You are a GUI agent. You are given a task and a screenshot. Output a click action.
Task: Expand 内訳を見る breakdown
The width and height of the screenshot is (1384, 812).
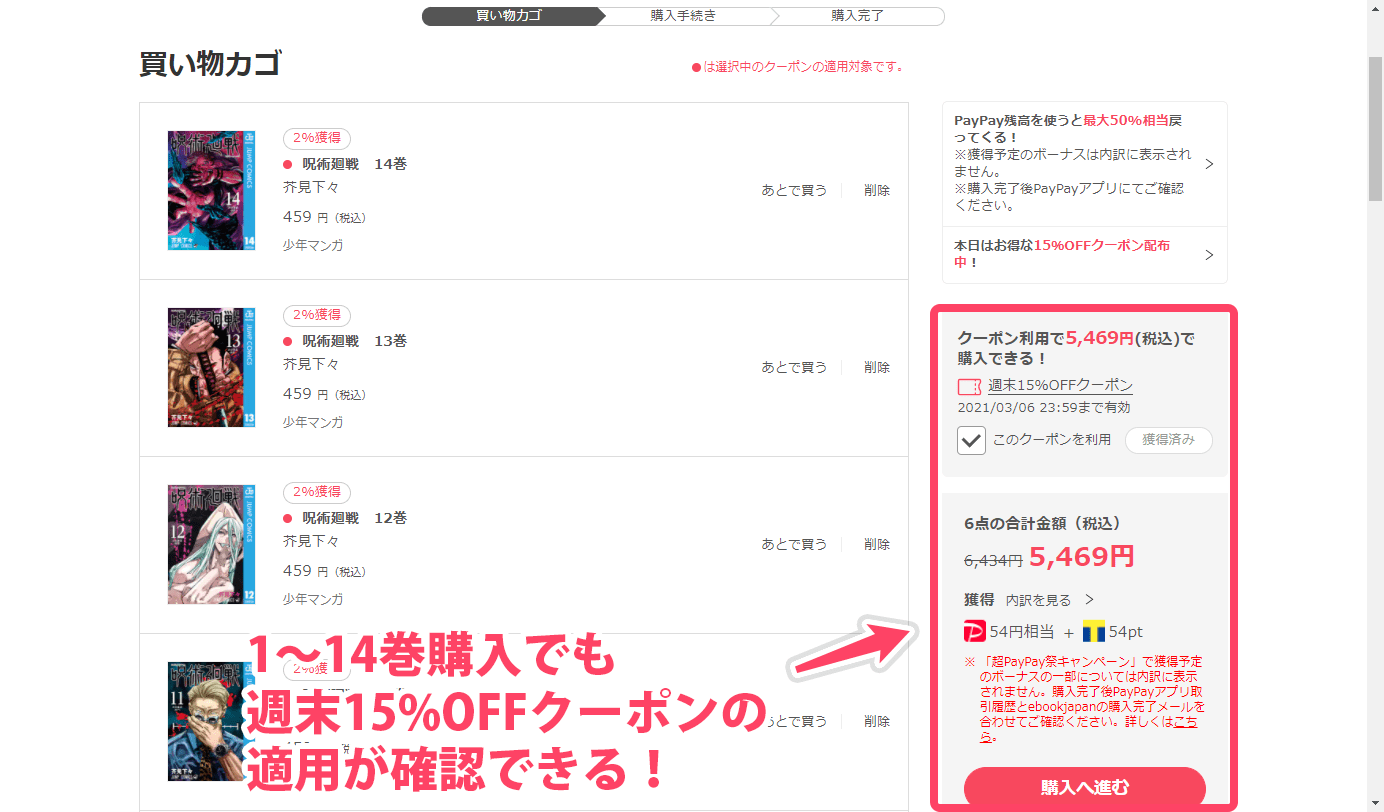[x=1050, y=600]
